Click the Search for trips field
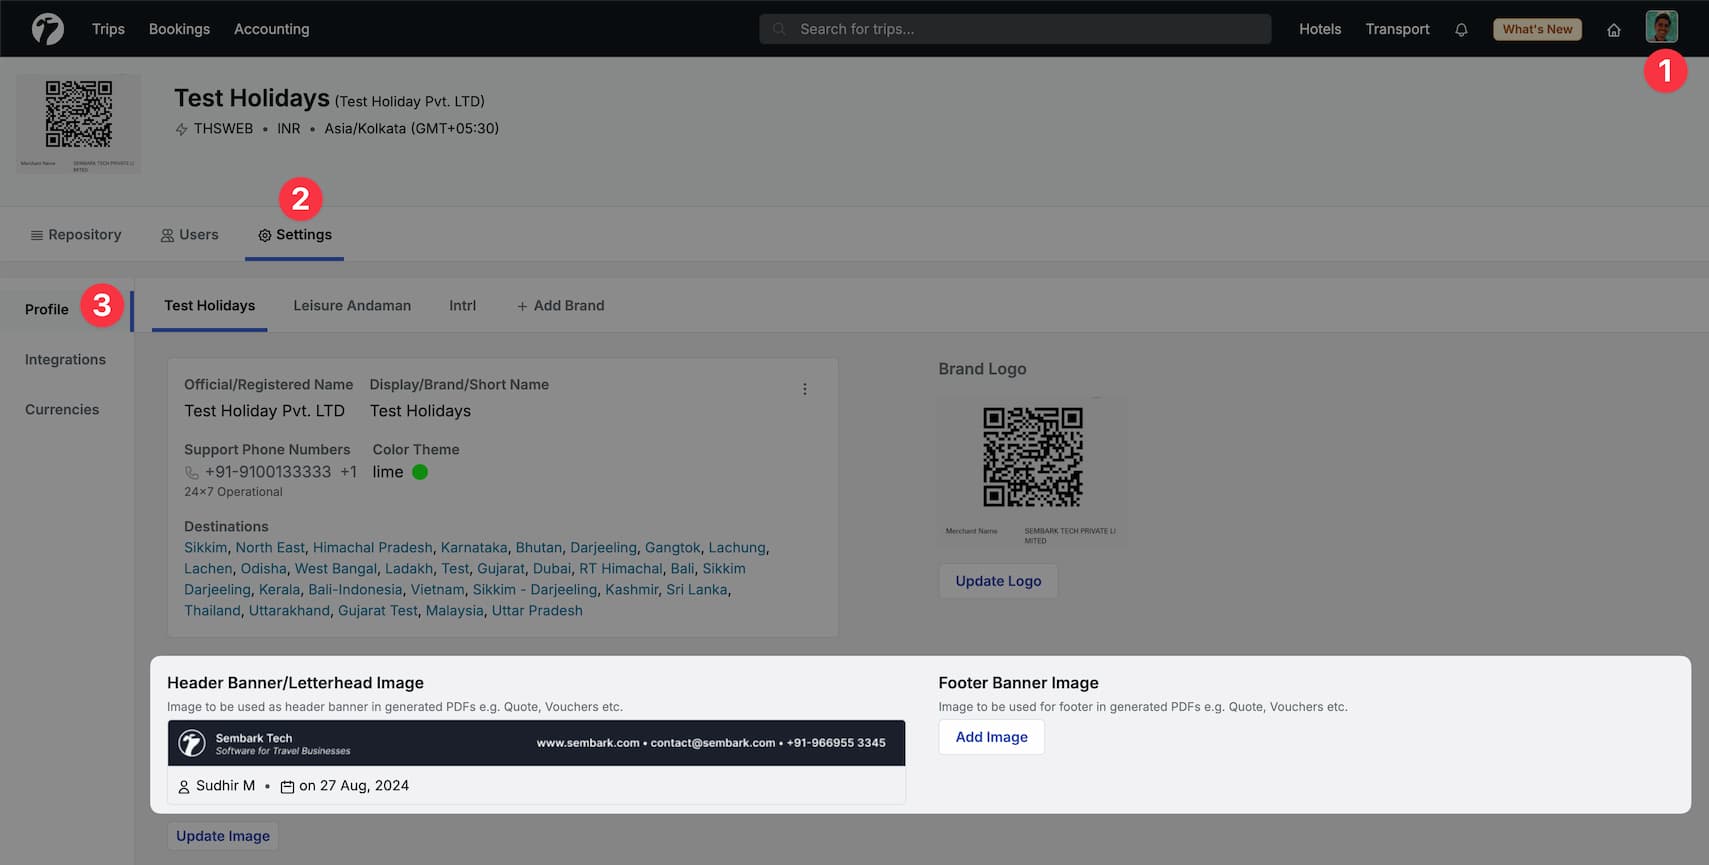 1015,29
